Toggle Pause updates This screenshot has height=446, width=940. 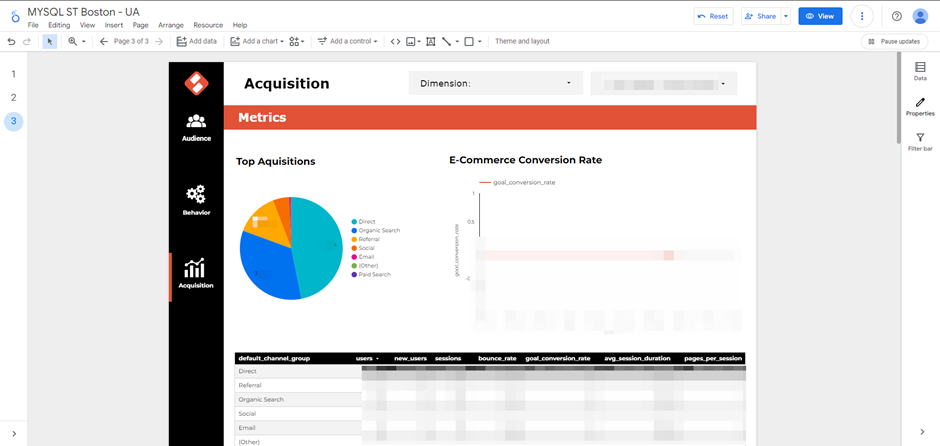tap(894, 42)
